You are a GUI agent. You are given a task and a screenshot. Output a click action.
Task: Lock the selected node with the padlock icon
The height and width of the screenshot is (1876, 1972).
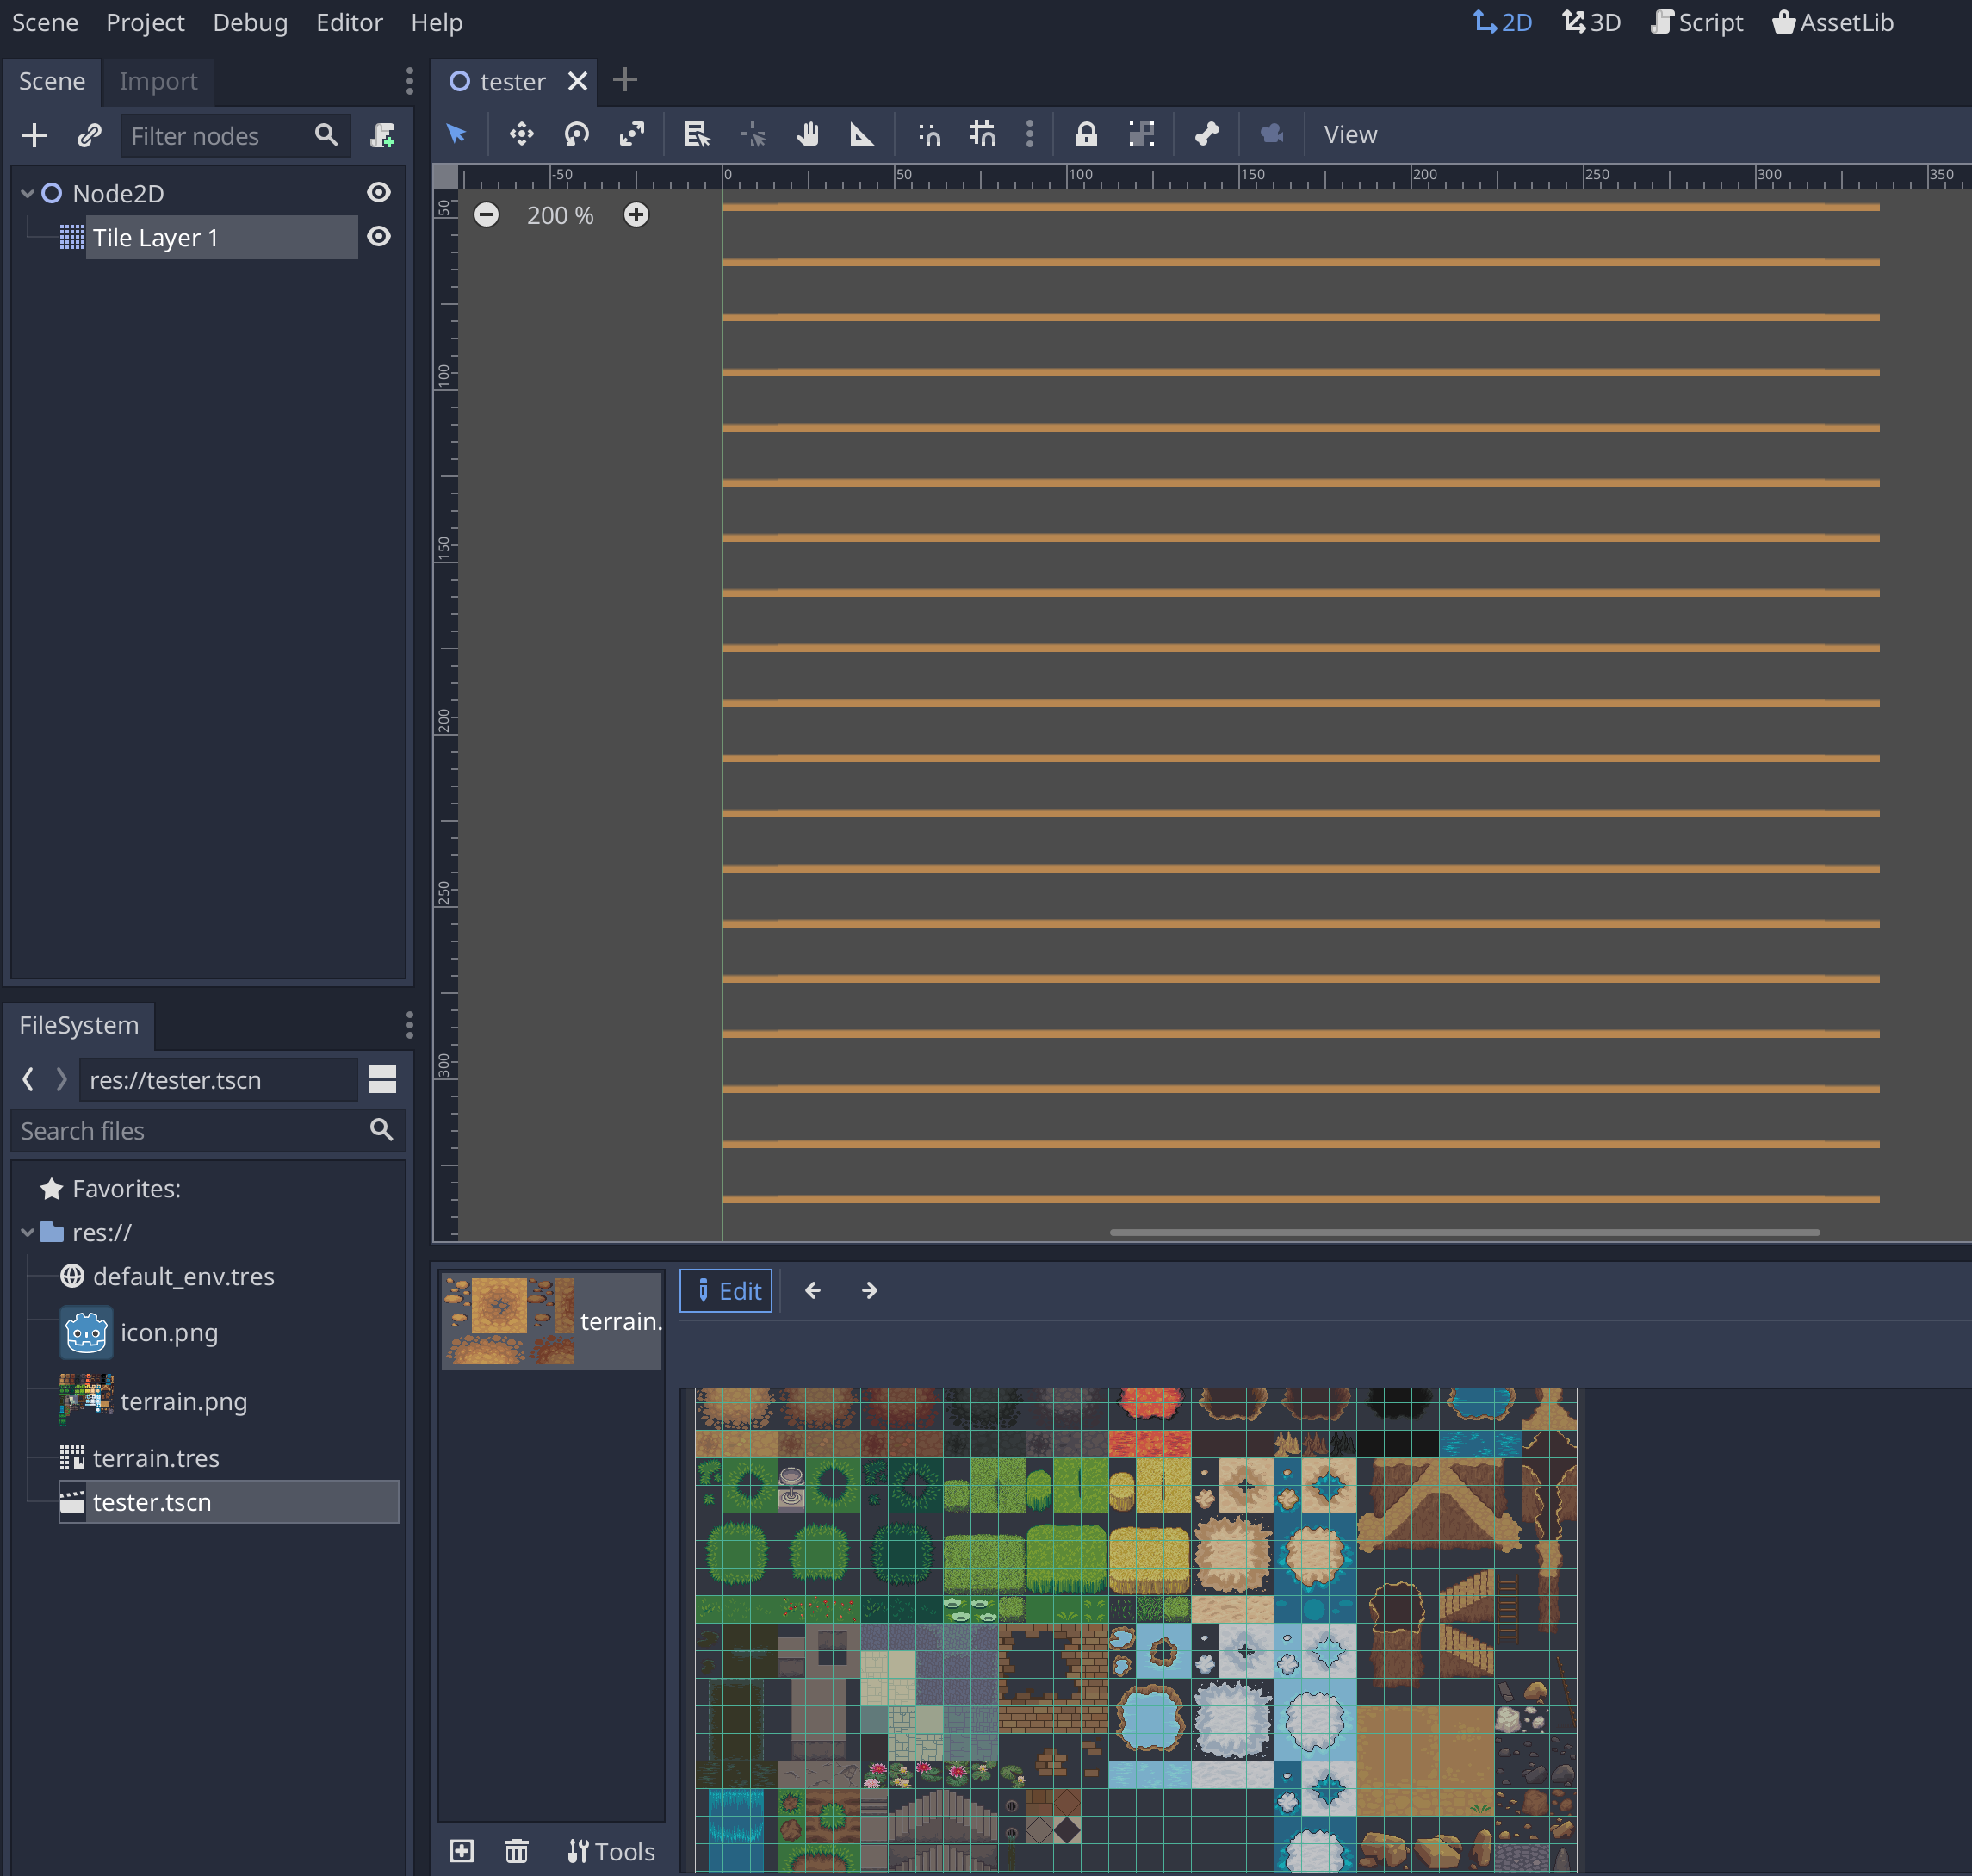pyautogui.click(x=1087, y=134)
